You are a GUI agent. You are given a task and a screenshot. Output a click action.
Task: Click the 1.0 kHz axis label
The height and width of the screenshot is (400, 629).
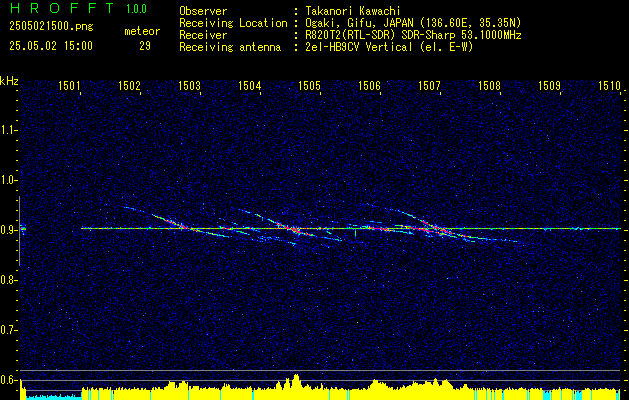coord(7,180)
